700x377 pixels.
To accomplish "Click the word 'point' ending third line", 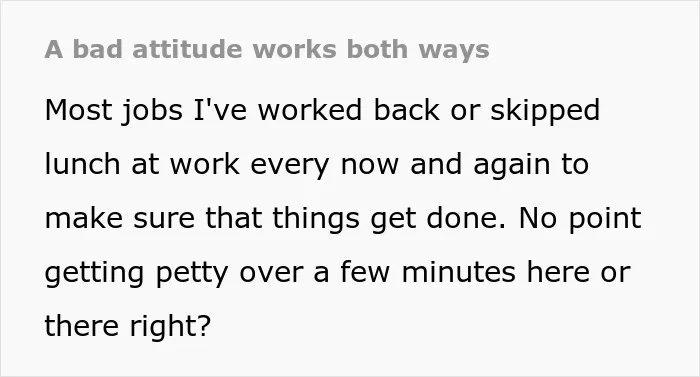I will [605, 219].
